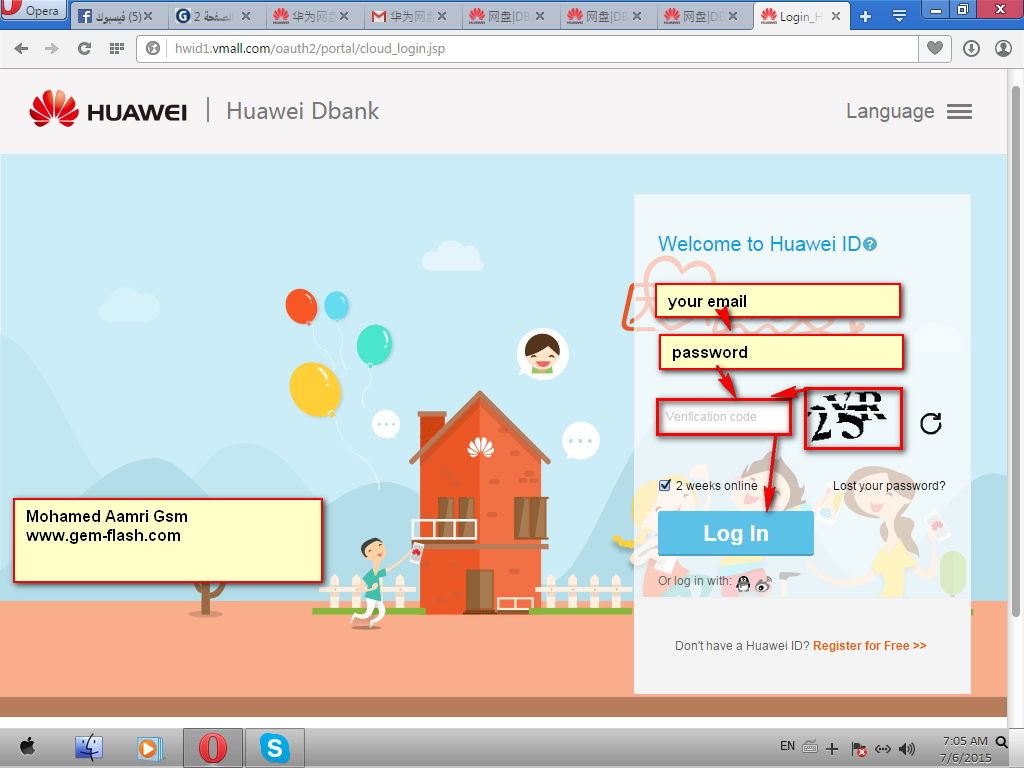Open the Language hamburger menu icon
The height and width of the screenshot is (768, 1024).
click(x=959, y=112)
